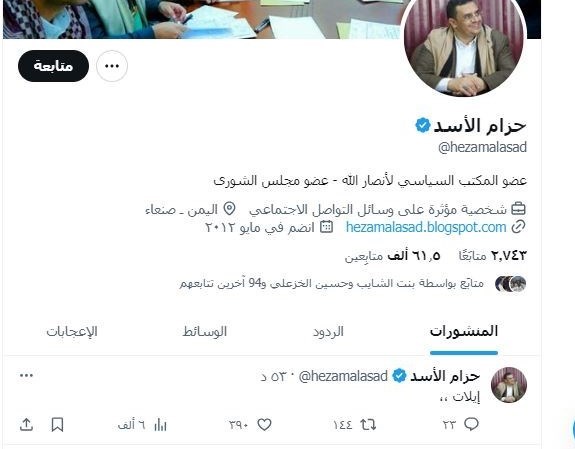Switch to the الوسائط media tab
The image size is (575, 449).
coord(205,332)
